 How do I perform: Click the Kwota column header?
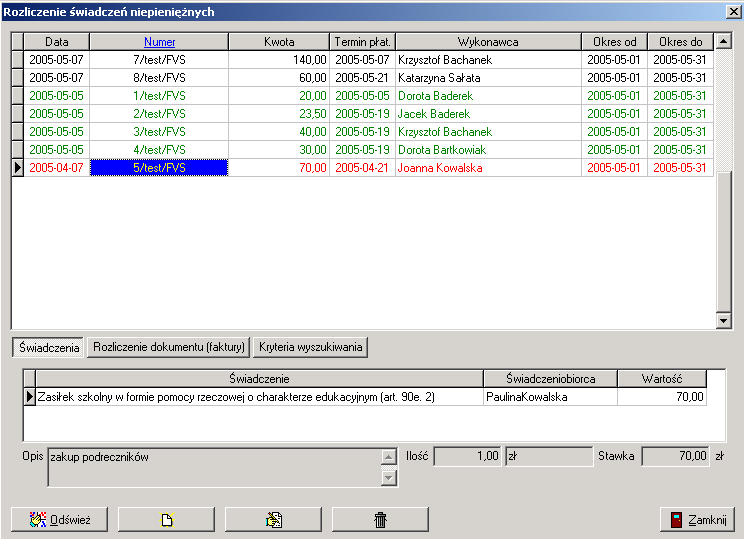pos(279,42)
